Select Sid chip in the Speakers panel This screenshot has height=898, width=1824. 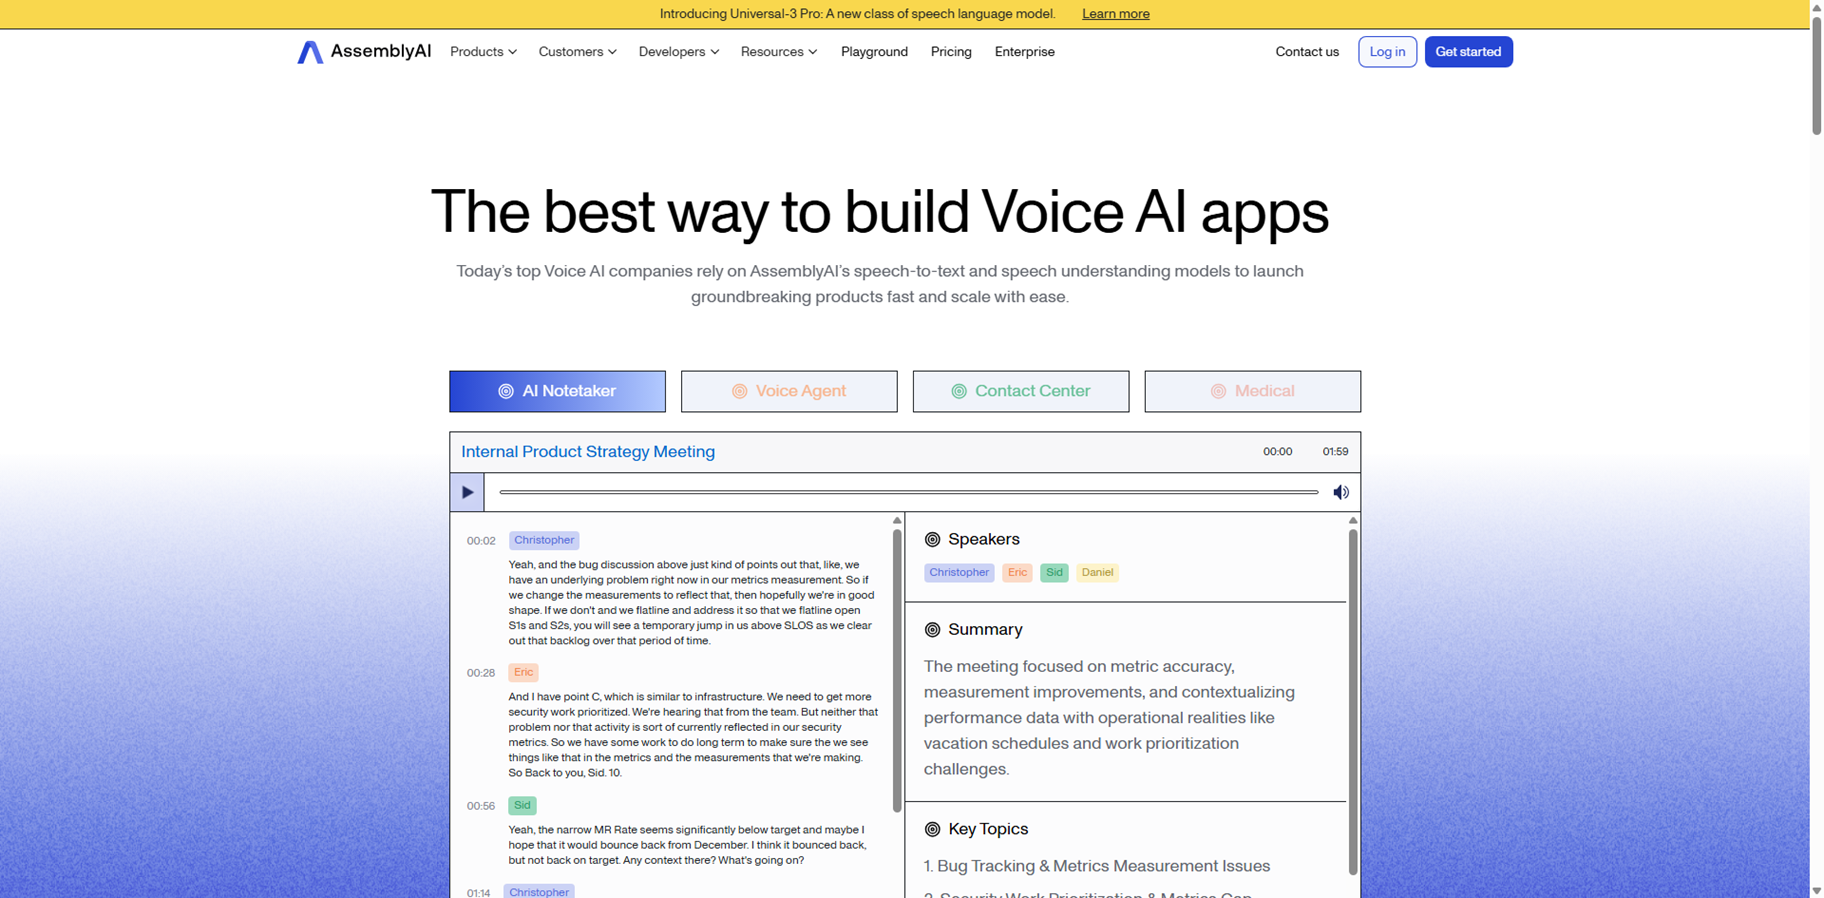coord(1054,573)
